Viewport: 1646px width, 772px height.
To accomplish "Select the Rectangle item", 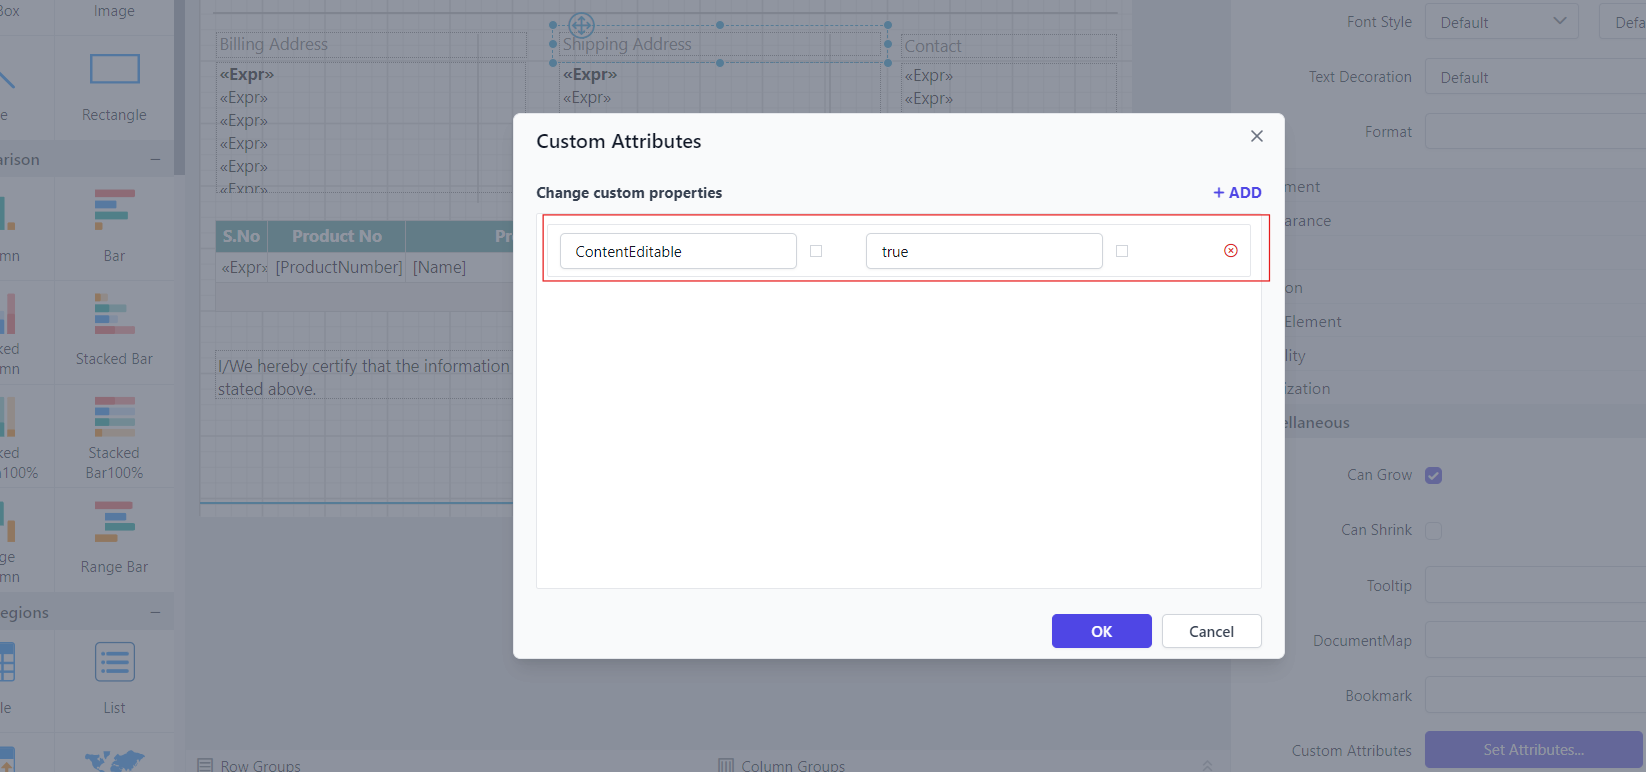I will [114, 88].
